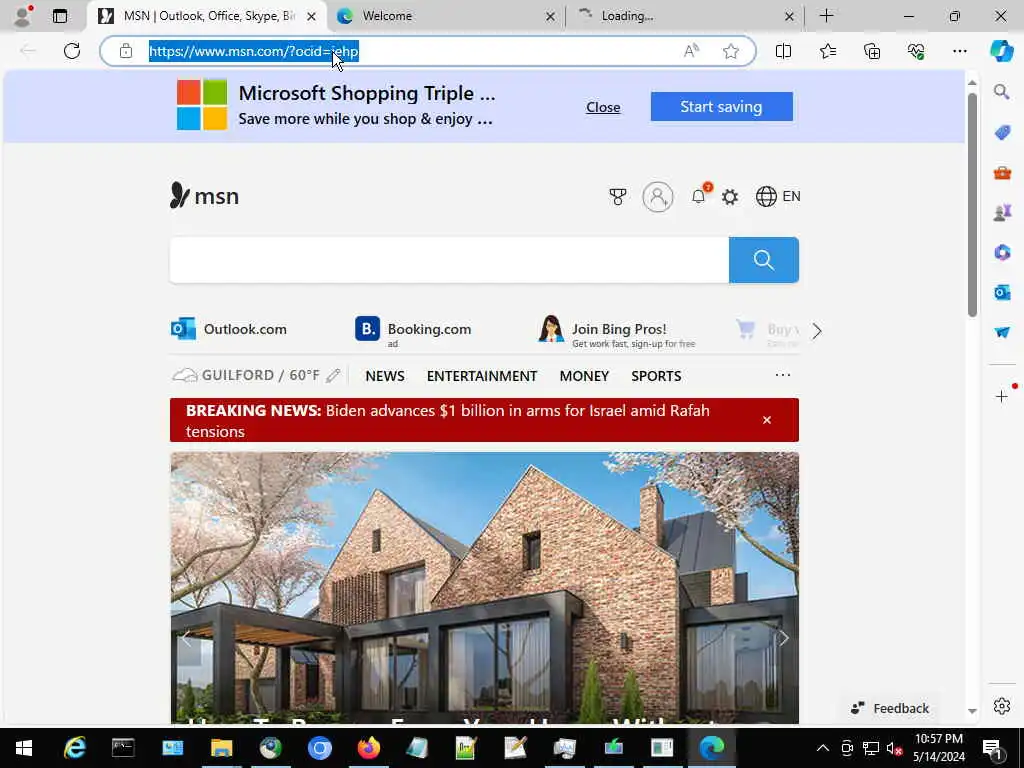Open the tab actions menu icon

point(60,16)
